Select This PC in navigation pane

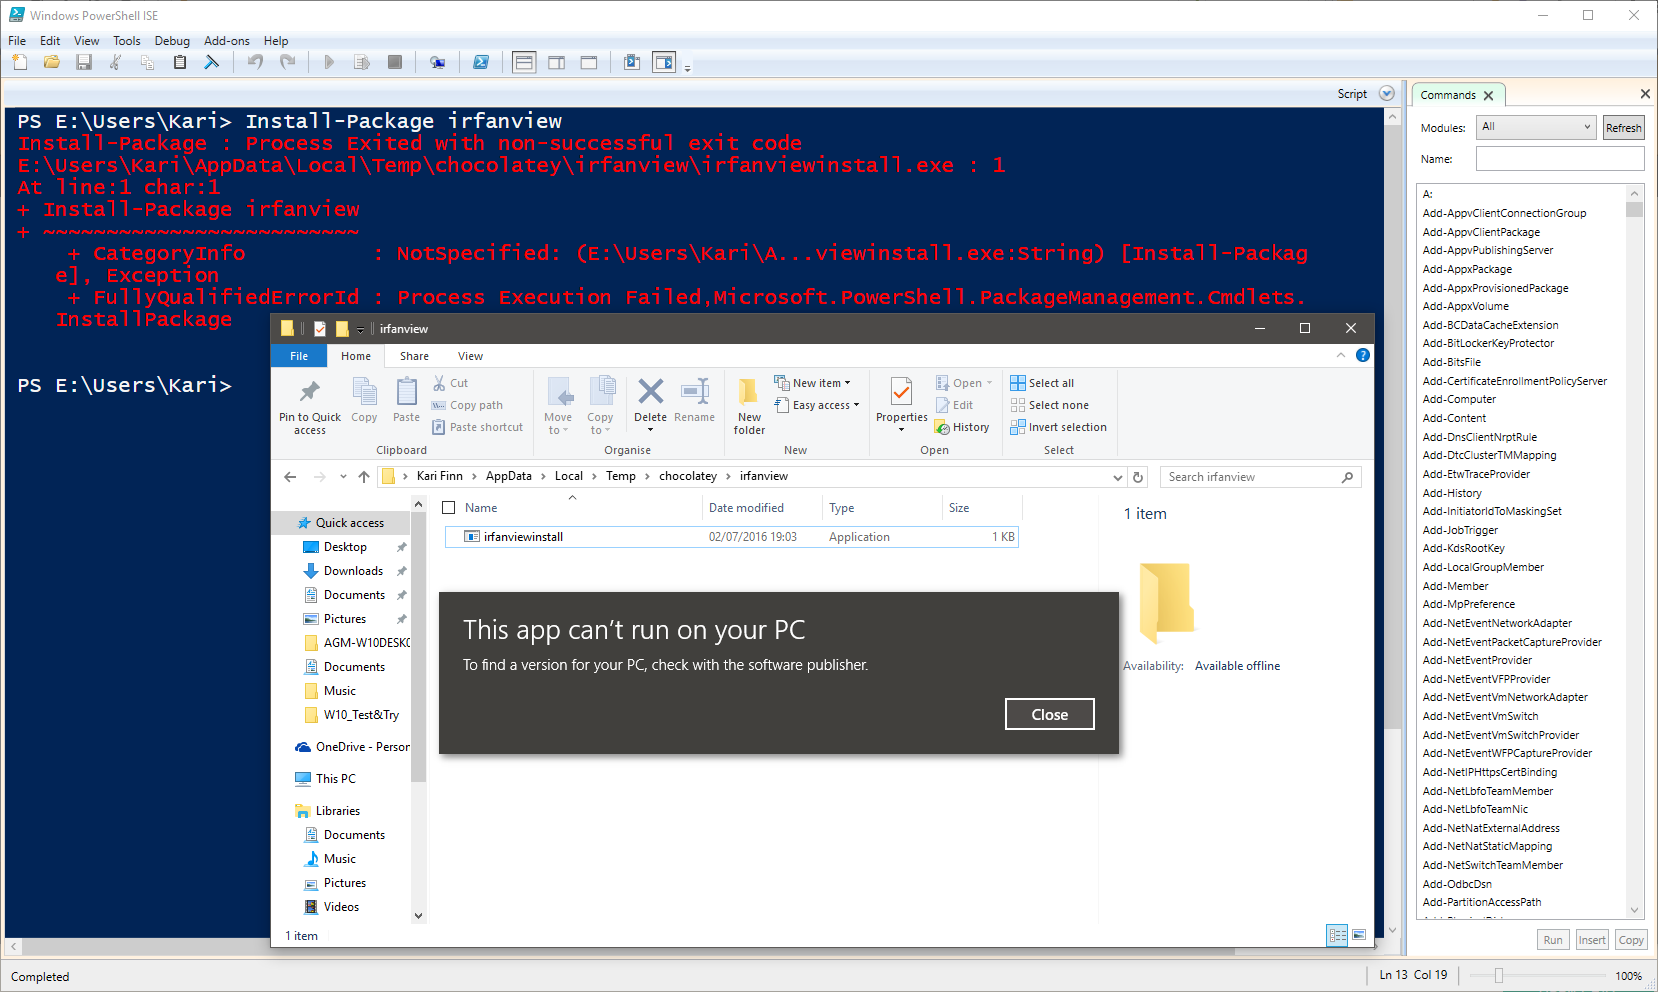(x=335, y=779)
